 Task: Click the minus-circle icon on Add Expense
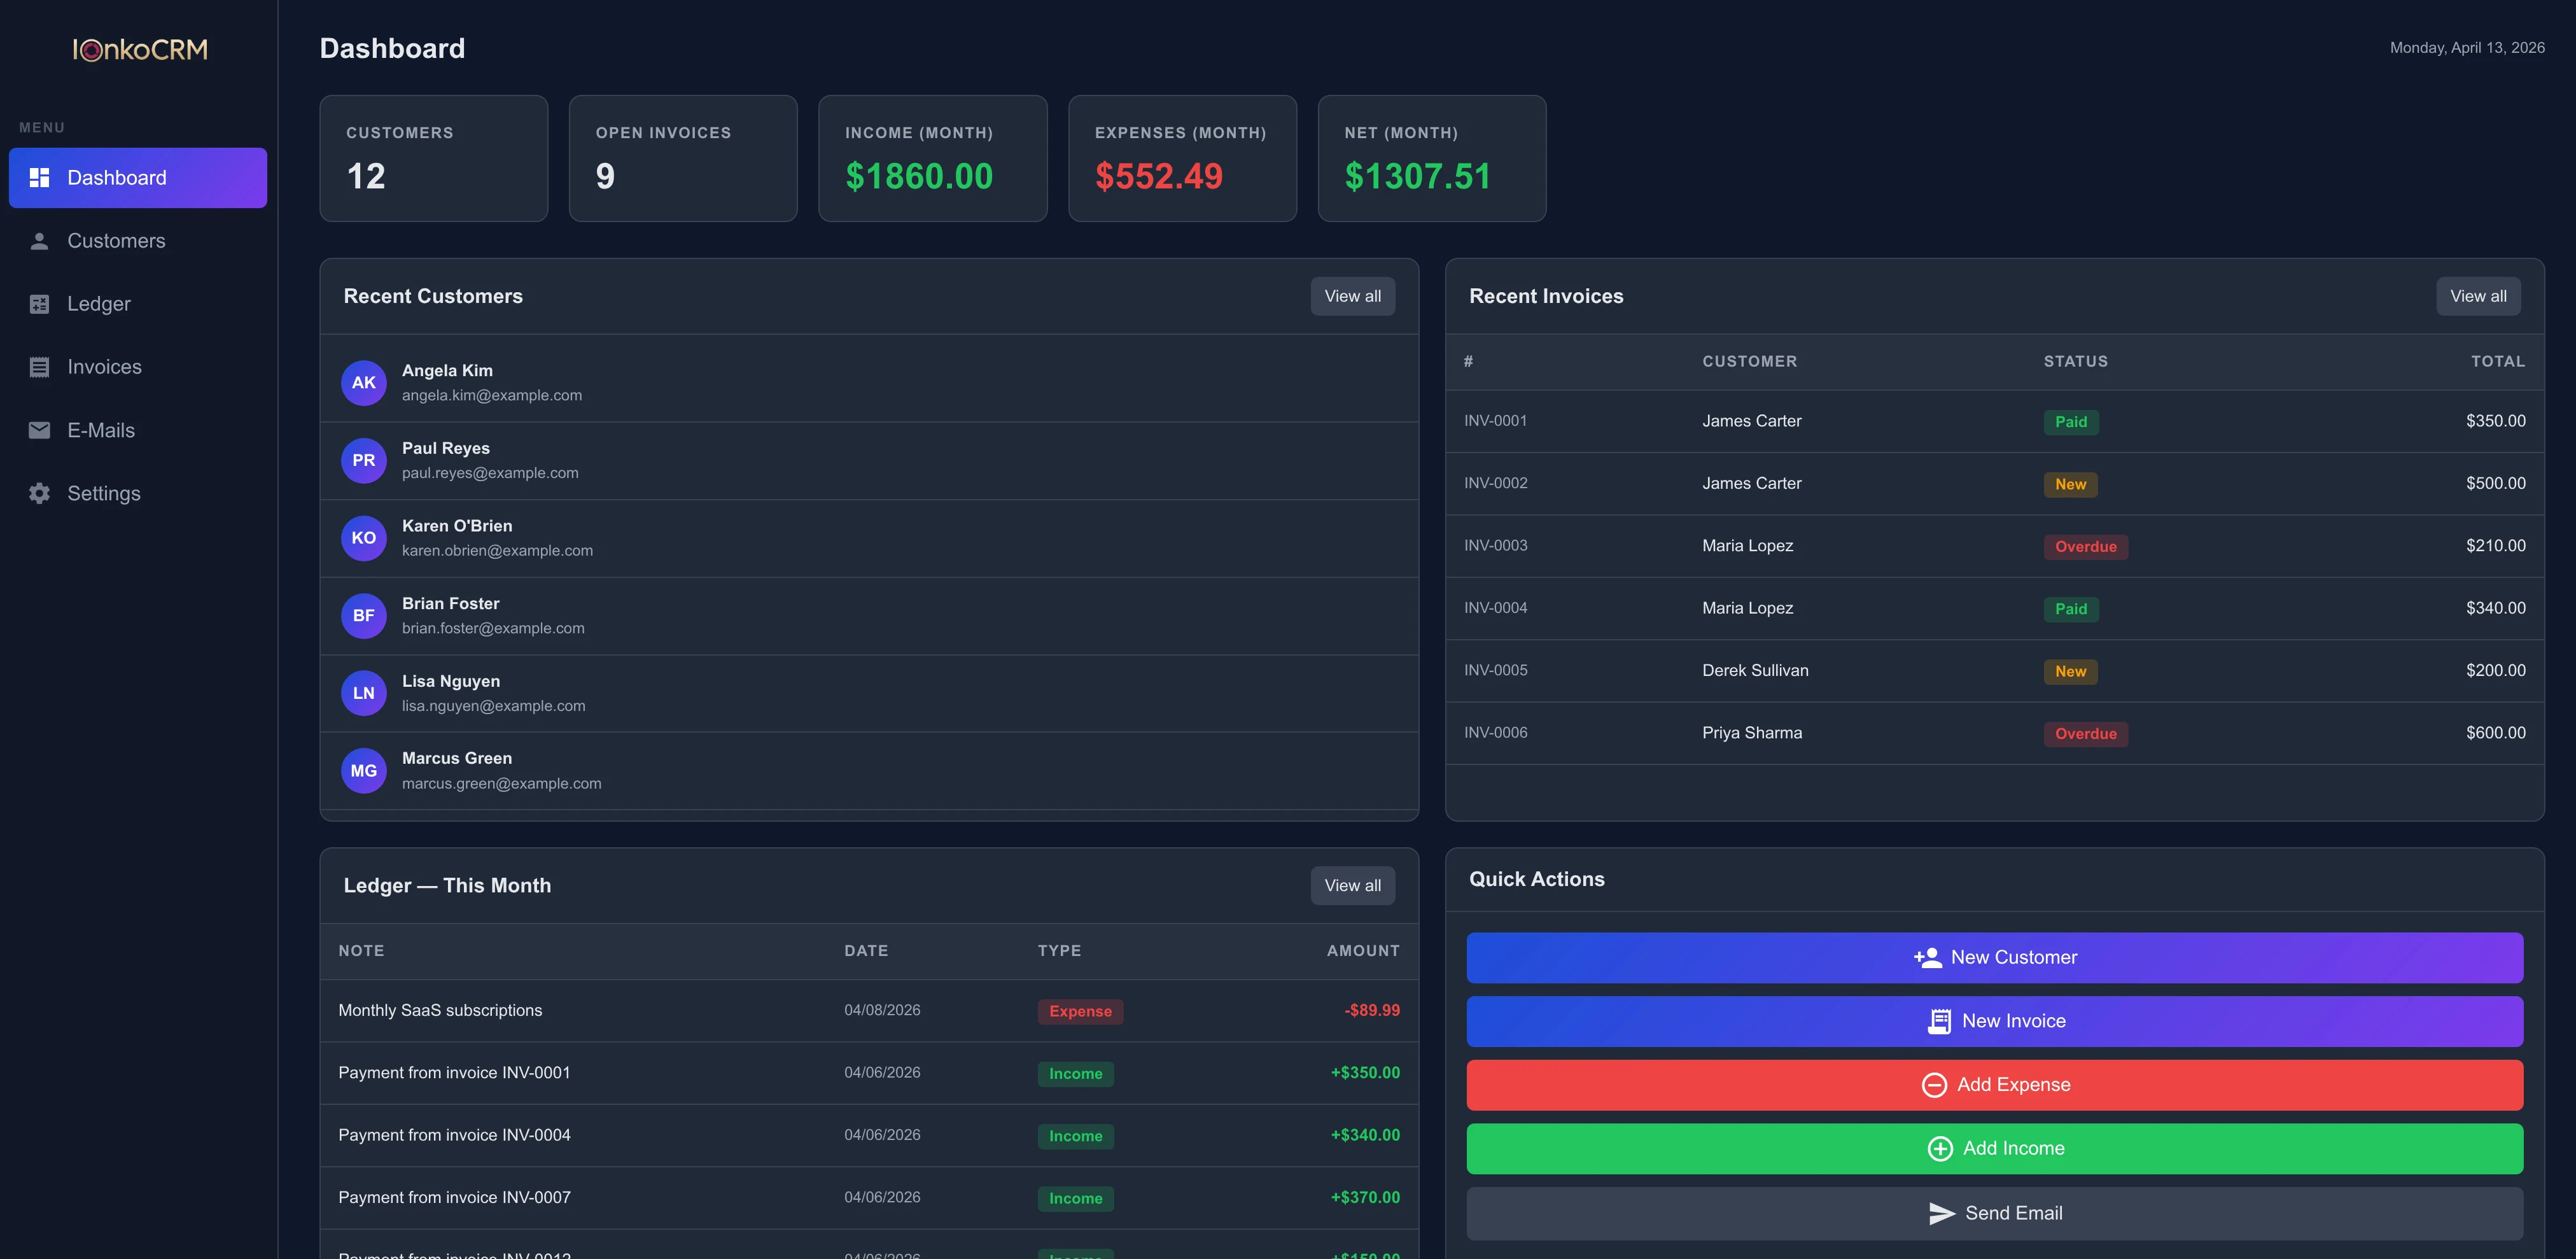click(1934, 1085)
